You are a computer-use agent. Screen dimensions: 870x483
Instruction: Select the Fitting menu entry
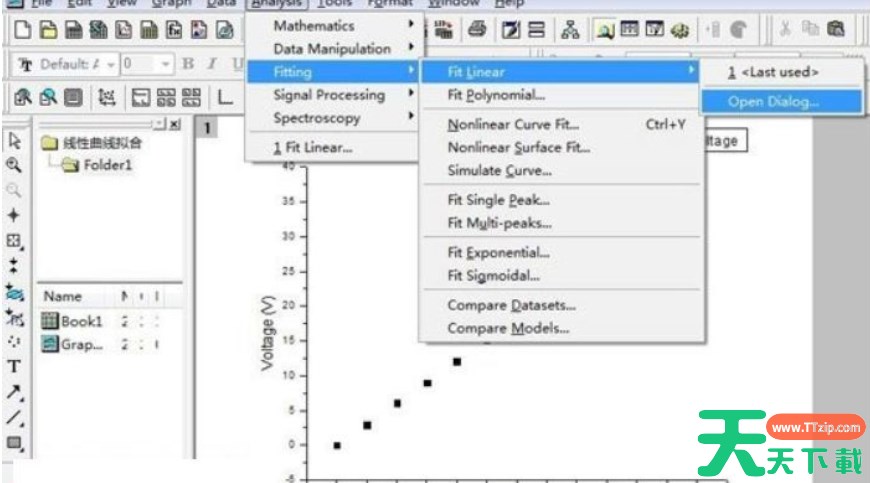pos(335,72)
